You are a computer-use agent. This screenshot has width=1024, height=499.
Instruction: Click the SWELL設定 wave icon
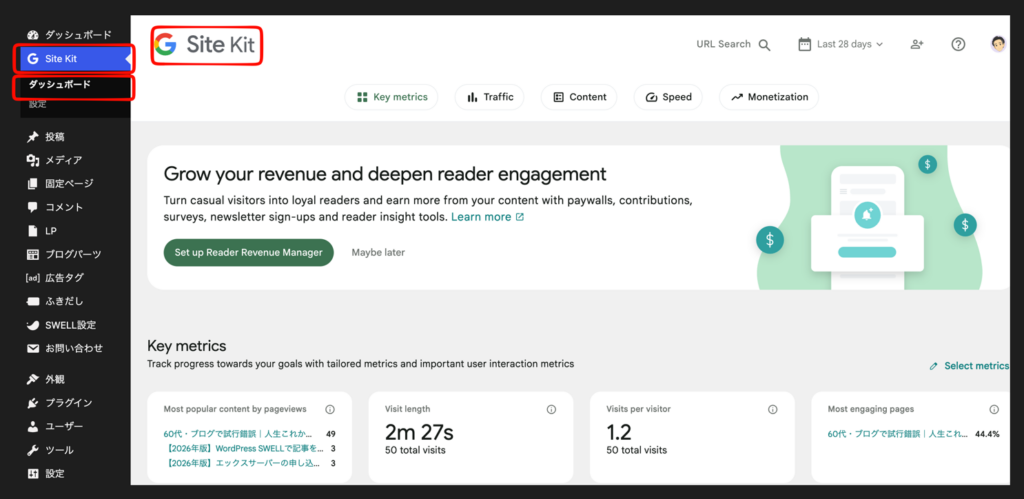[x=33, y=325]
